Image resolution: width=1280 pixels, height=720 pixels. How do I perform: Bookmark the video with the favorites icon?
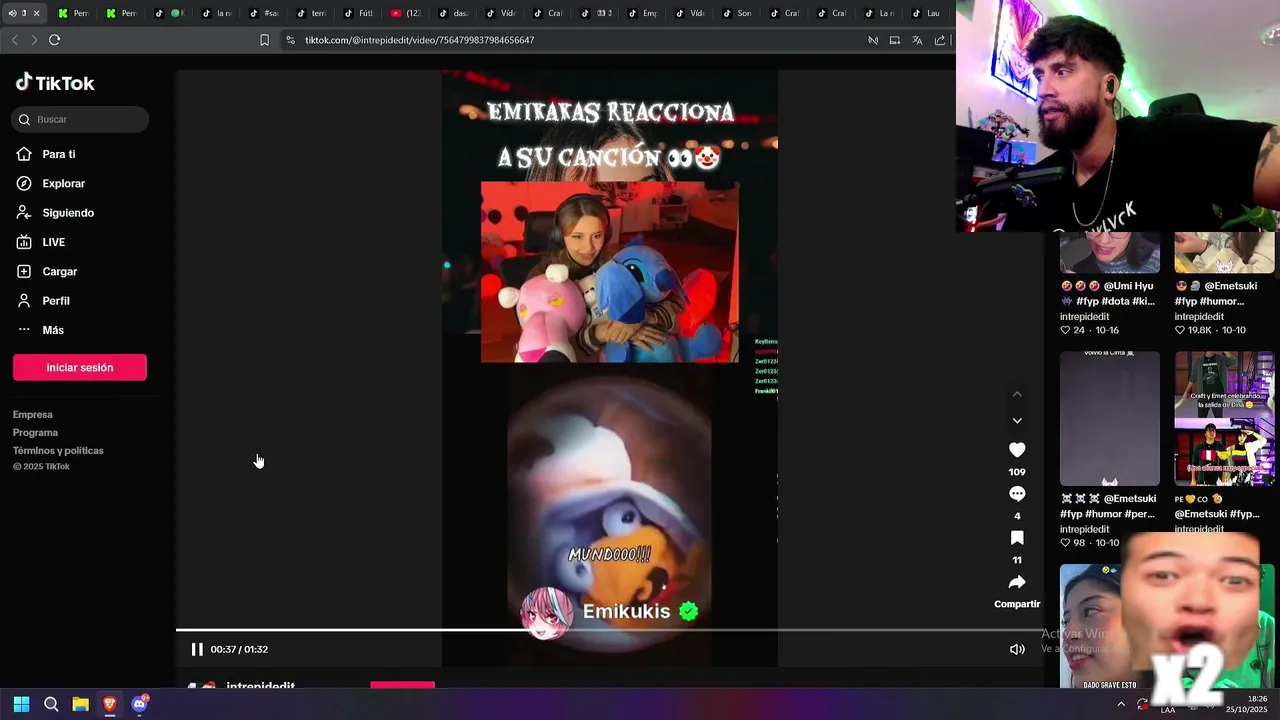pos(1017,538)
